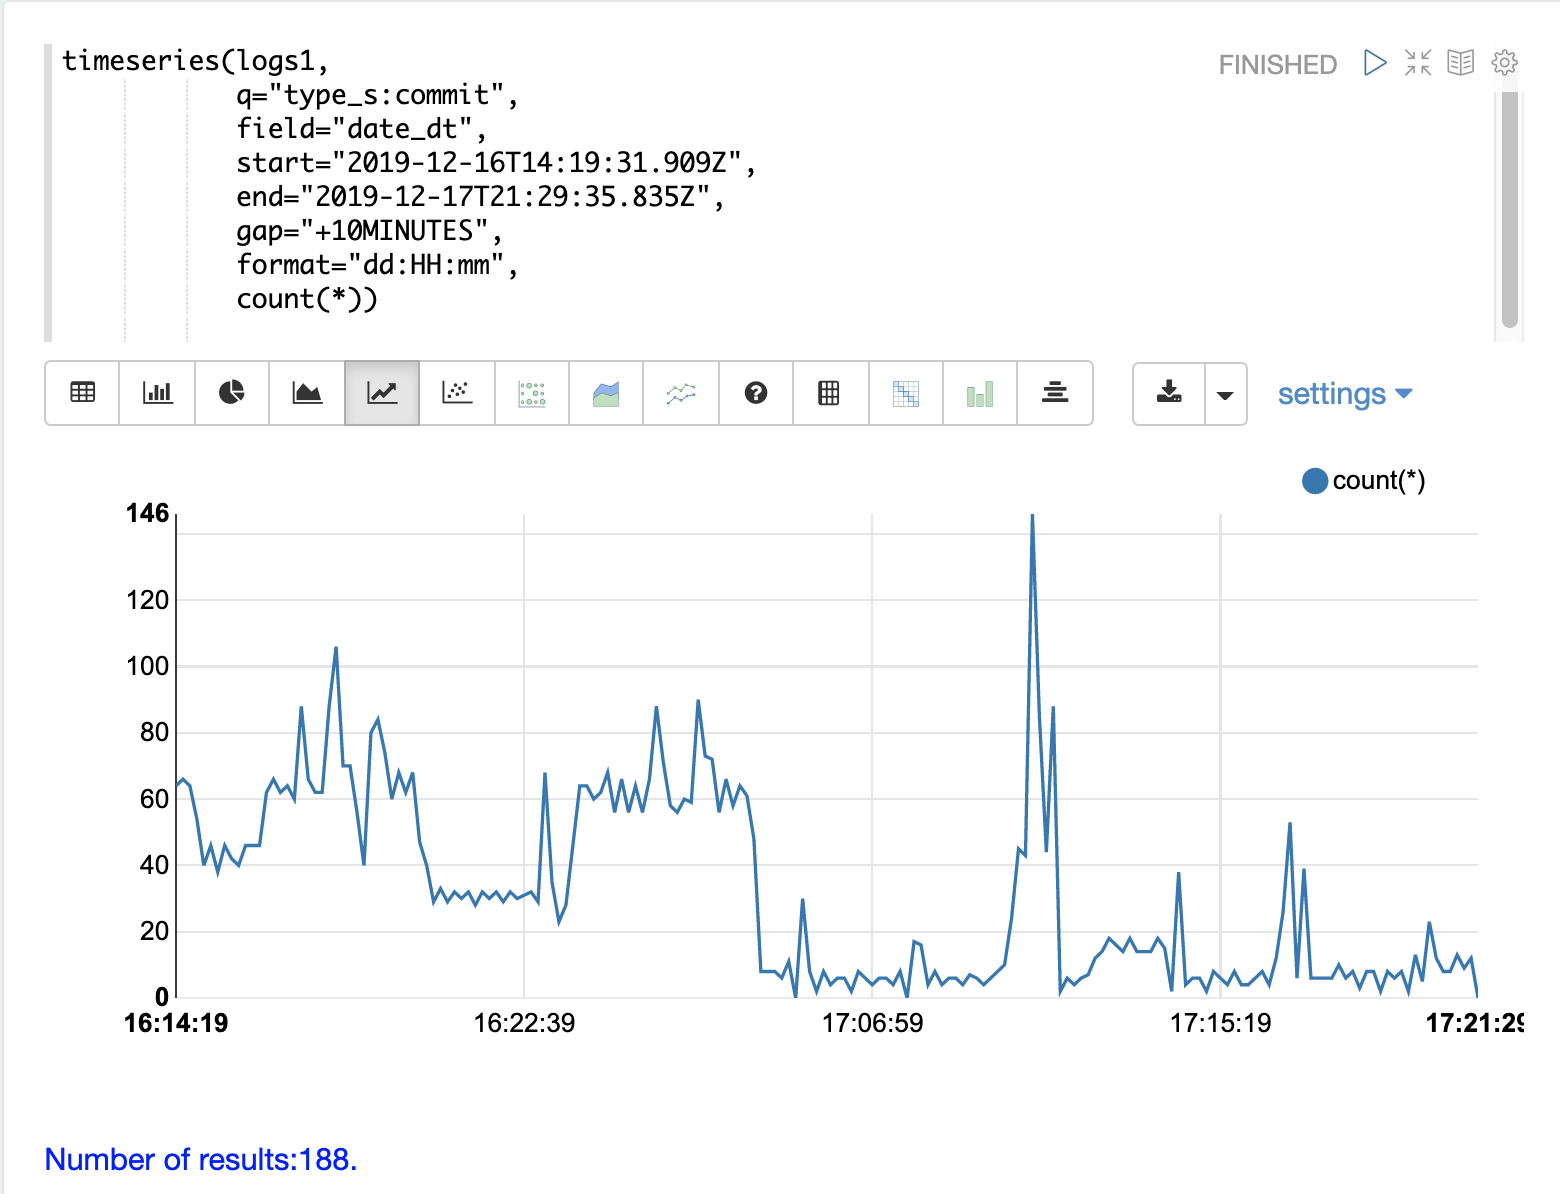Viewport: 1560px width, 1194px height.
Task: Download the result data
Action: pyautogui.click(x=1169, y=393)
